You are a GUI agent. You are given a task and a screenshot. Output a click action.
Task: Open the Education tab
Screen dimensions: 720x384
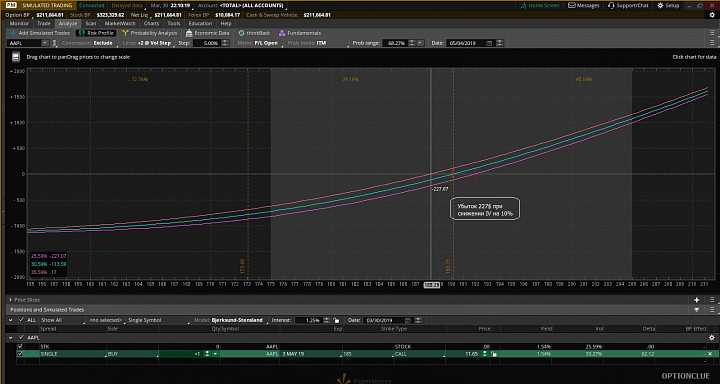pos(200,23)
